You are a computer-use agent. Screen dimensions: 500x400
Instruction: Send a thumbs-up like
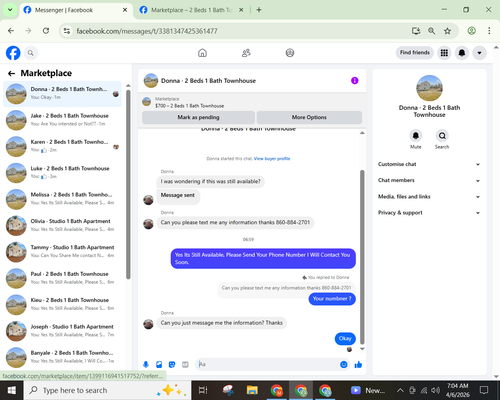tap(358, 364)
